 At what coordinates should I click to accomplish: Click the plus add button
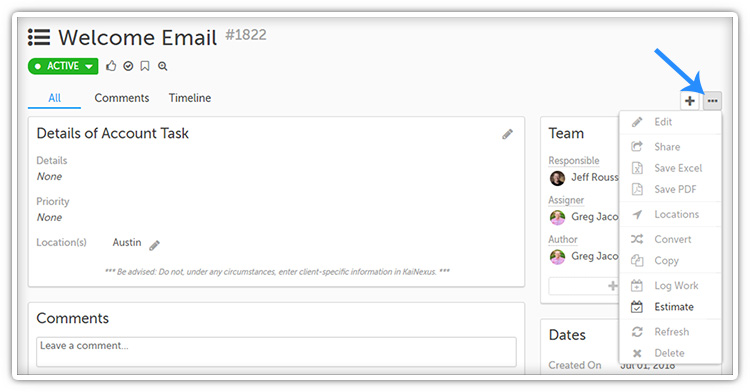690,101
